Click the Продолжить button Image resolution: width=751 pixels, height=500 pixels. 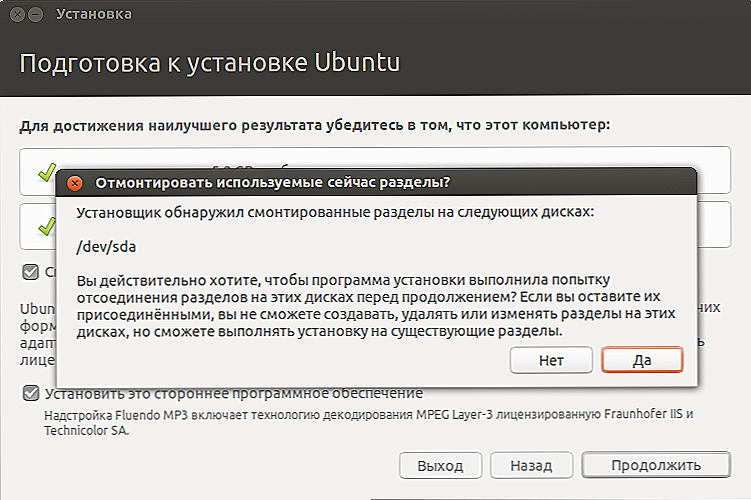tap(656, 465)
